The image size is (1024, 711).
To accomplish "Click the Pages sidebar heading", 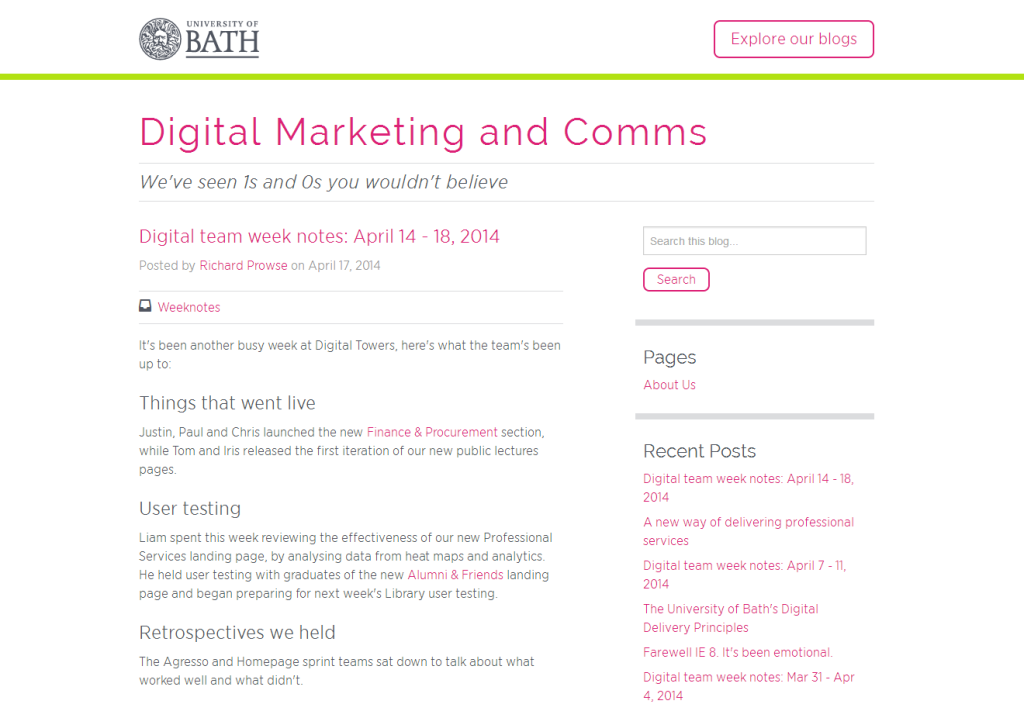I will pyautogui.click(x=669, y=357).
